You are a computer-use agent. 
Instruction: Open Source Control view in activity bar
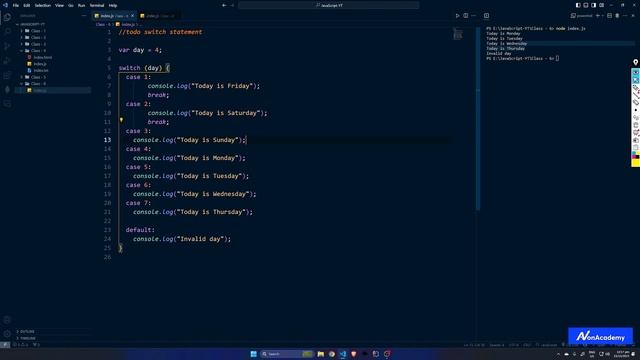(7, 46)
